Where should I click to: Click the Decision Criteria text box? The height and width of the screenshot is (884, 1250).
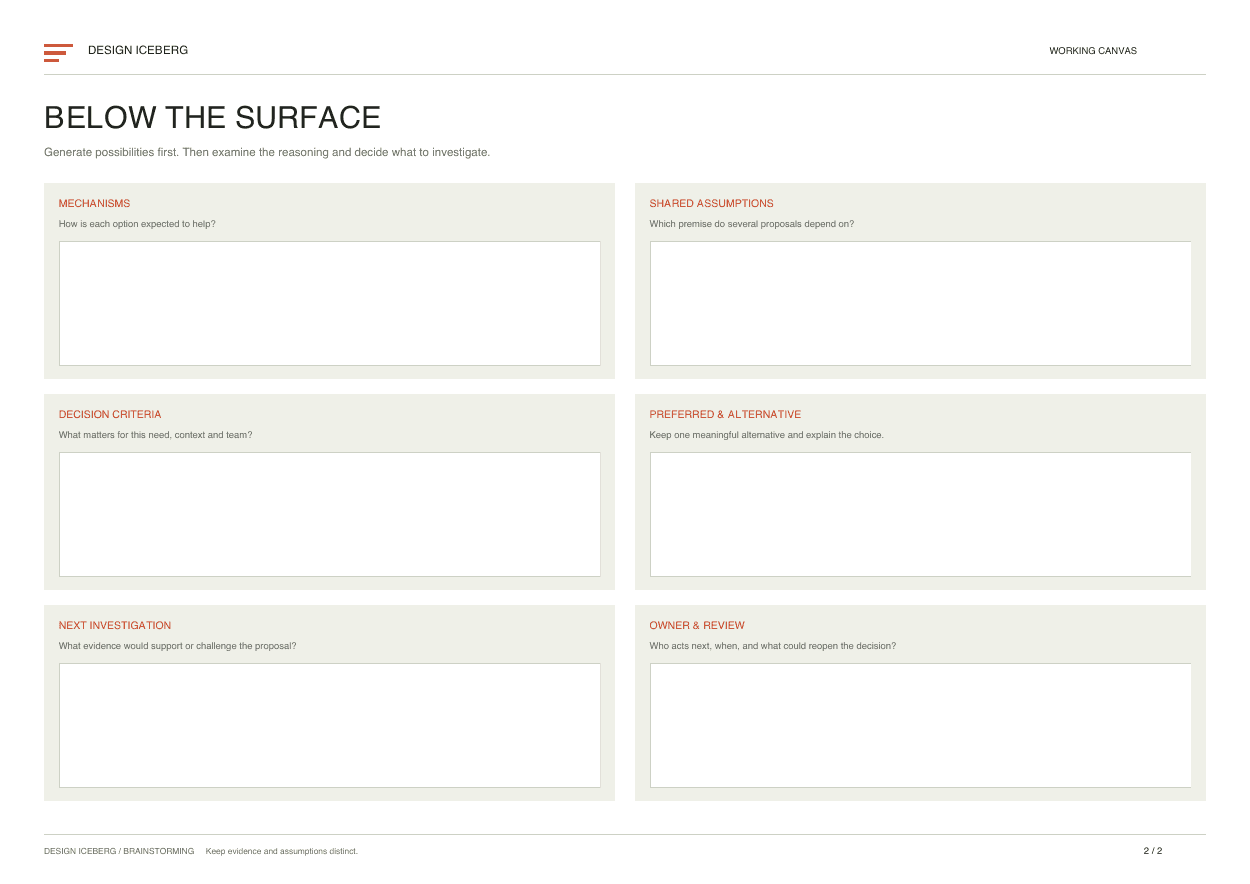tap(330, 514)
